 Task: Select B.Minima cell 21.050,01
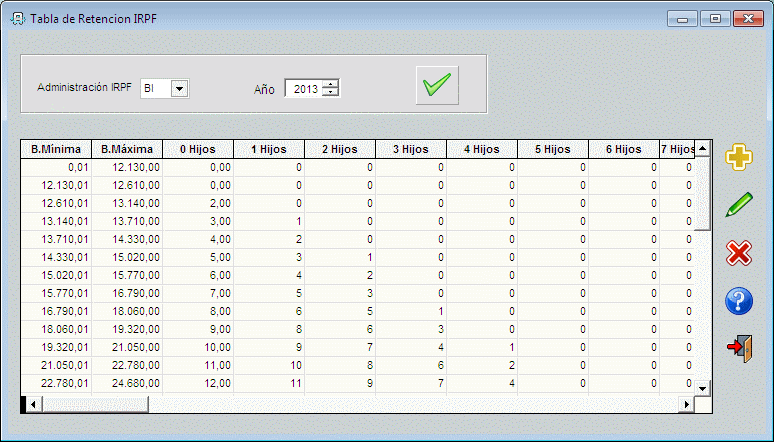pos(56,365)
